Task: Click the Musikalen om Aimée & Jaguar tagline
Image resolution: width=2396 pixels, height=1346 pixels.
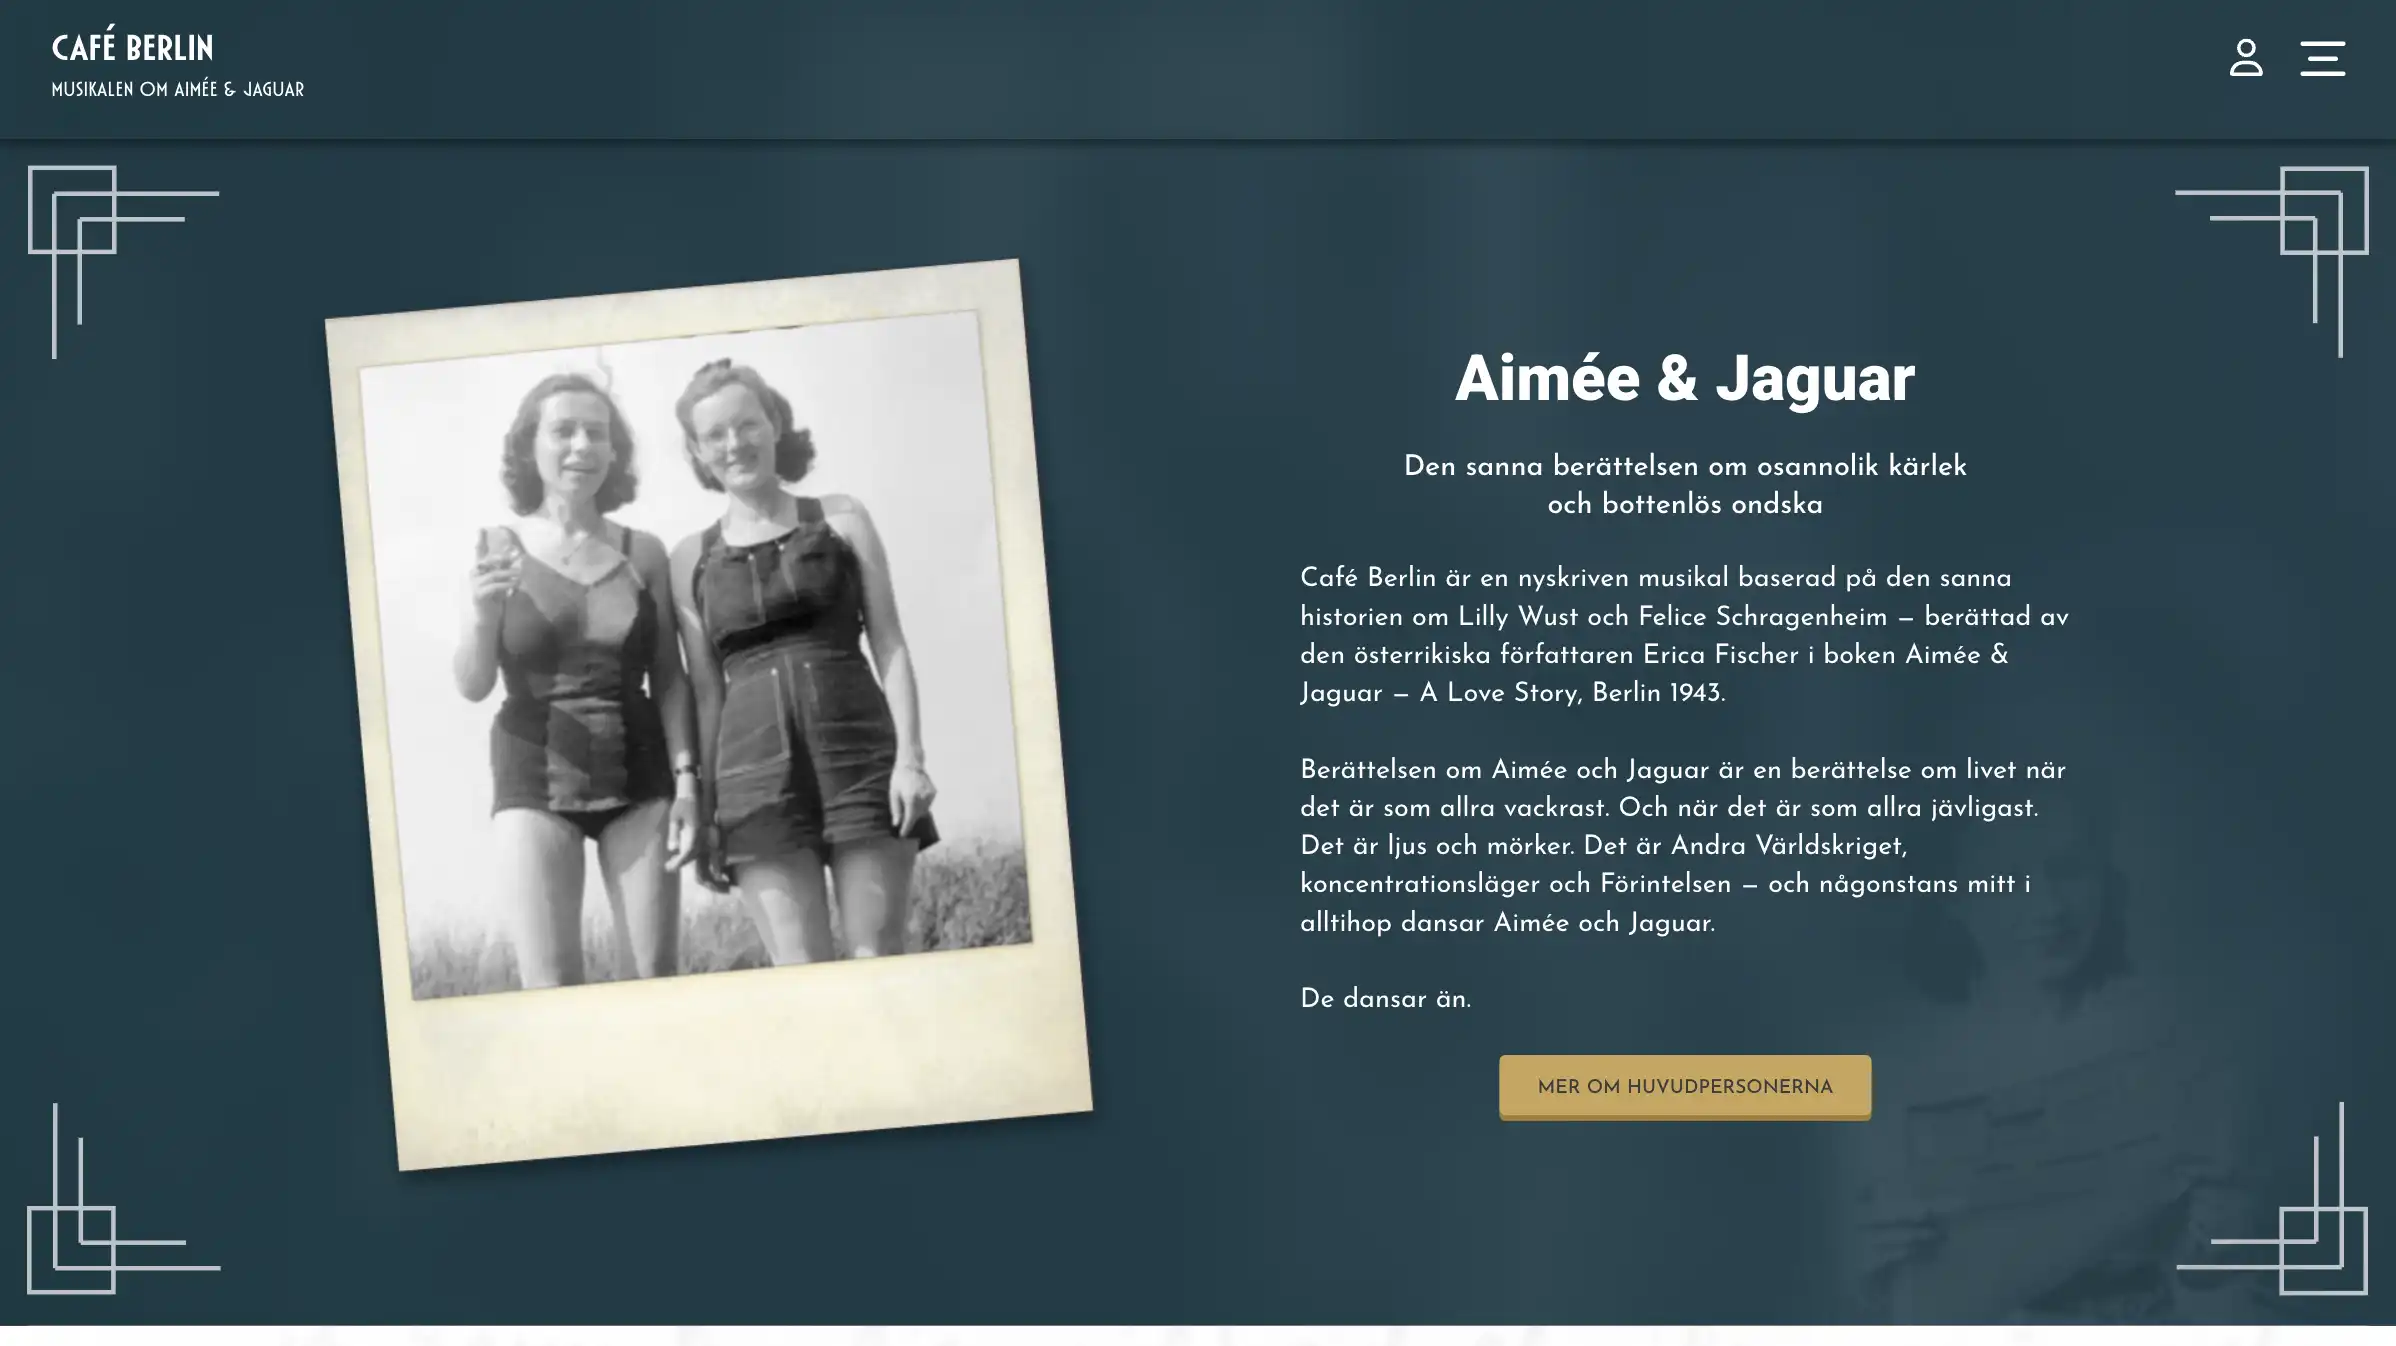Action: (x=177, y=89)
